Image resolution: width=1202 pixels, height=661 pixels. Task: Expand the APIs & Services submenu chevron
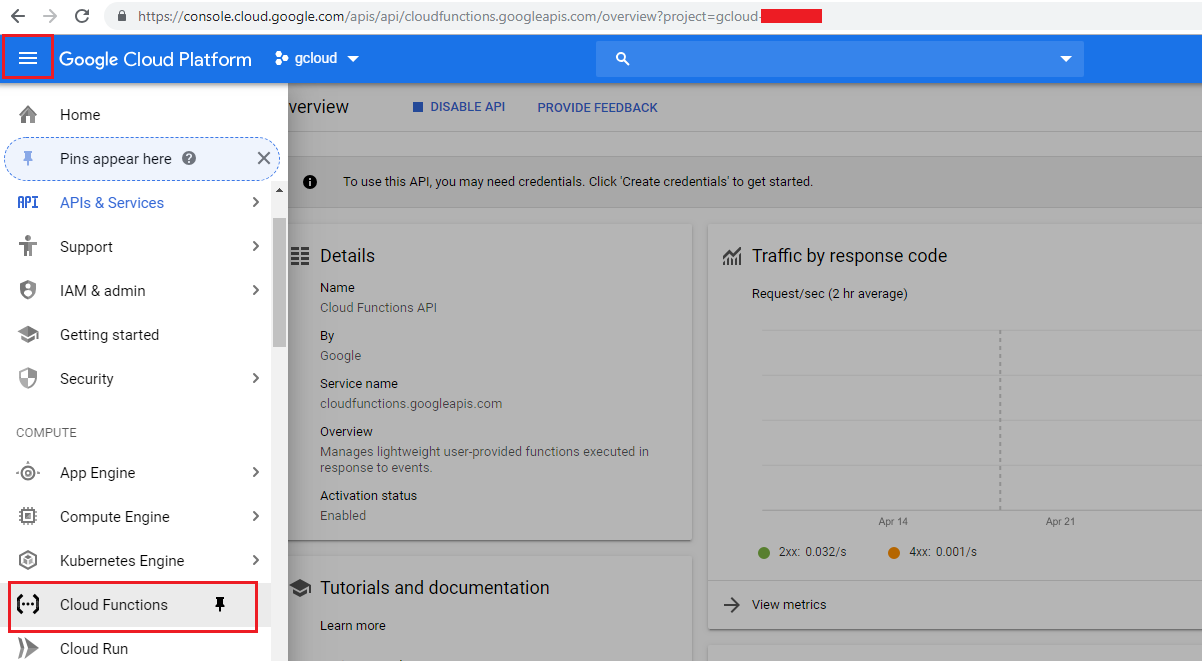pos(256,202)
